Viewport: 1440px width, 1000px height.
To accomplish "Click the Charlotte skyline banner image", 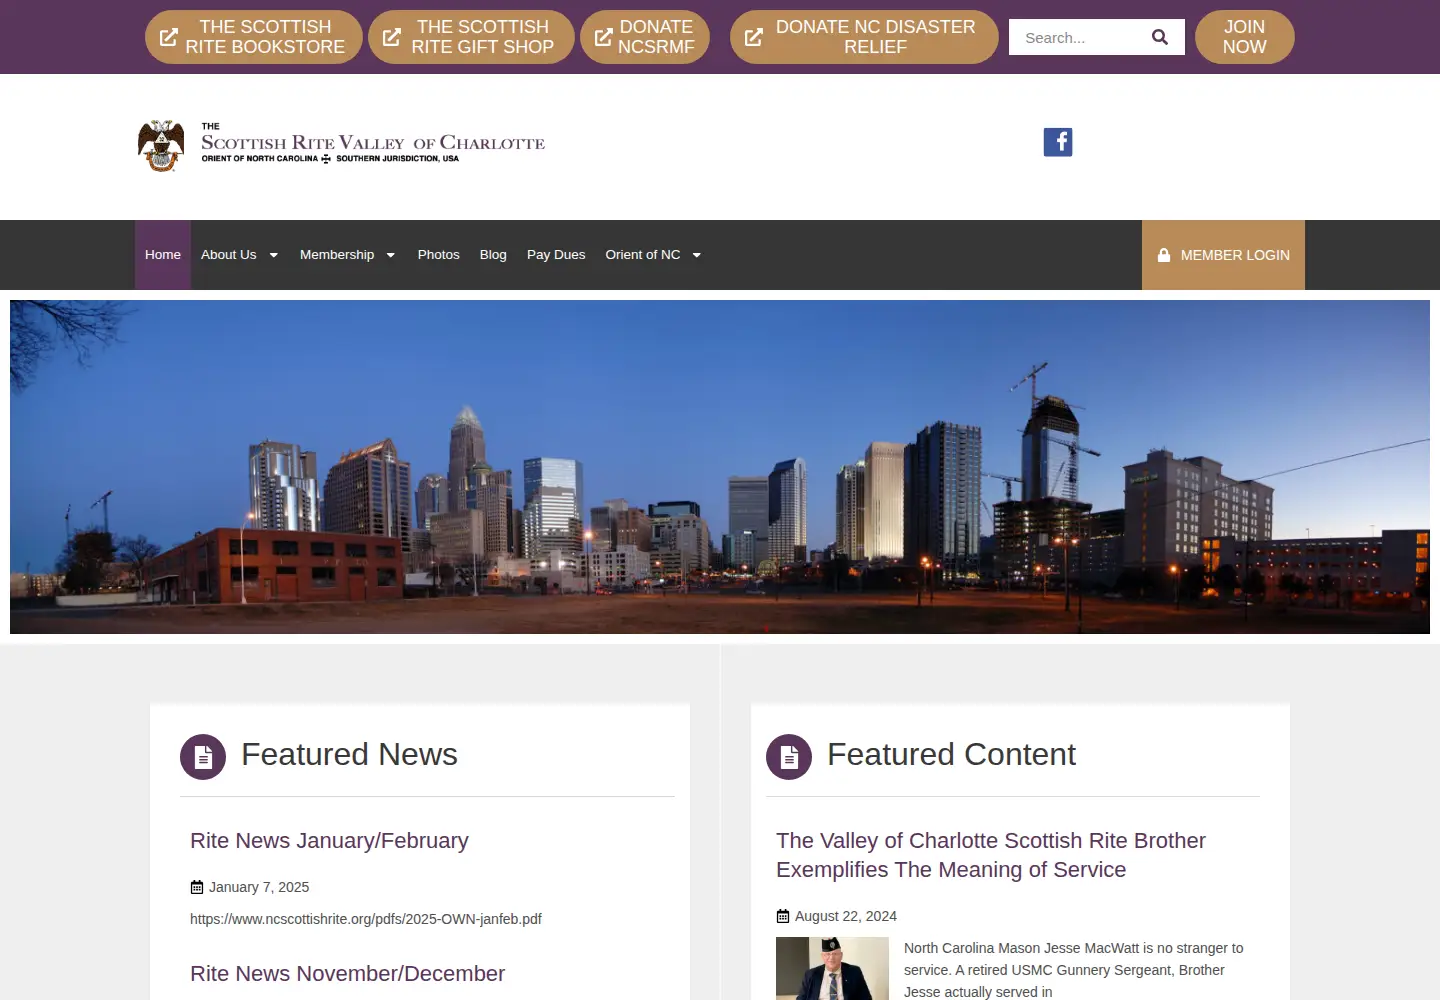I will pyautogui.click(x=720, y=467).
